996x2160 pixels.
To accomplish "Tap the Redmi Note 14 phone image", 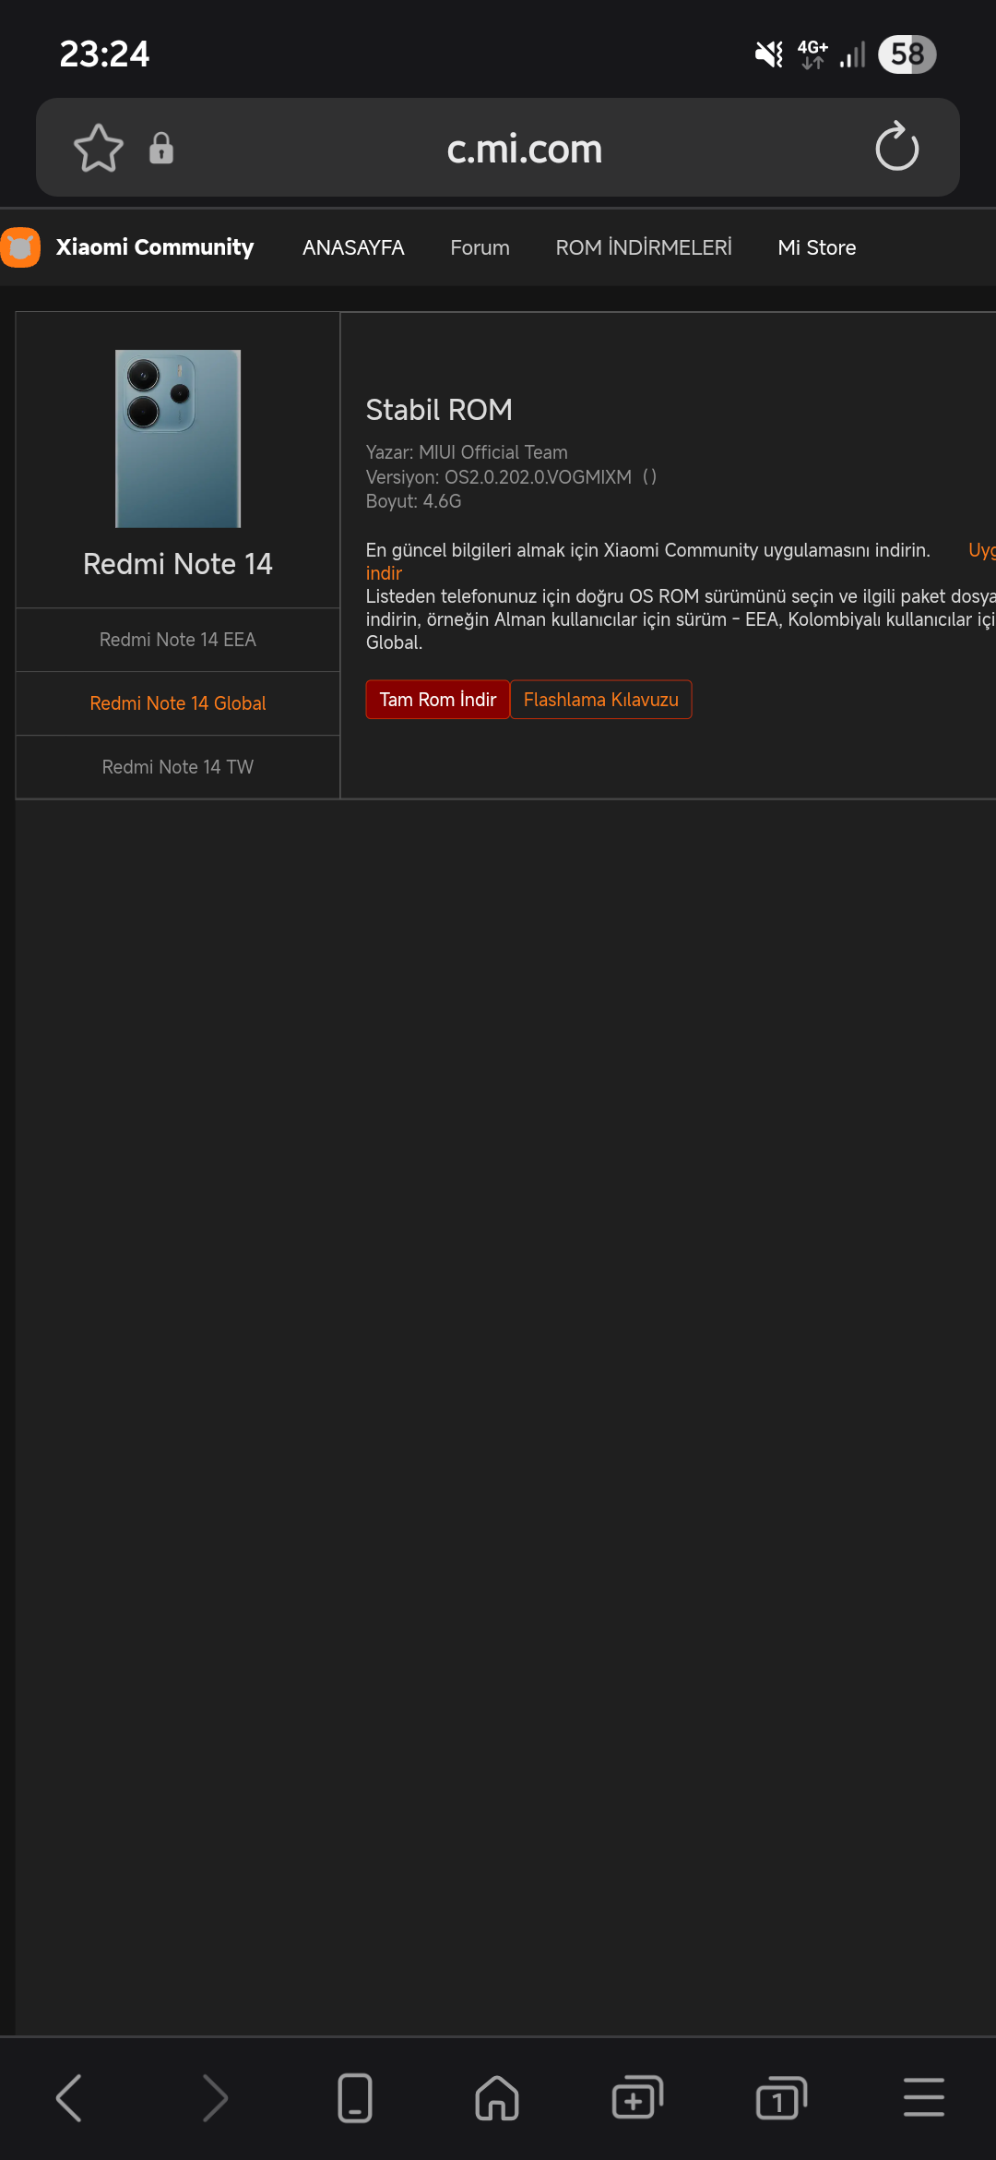I will pyautogui.click(x=178, y=438).
